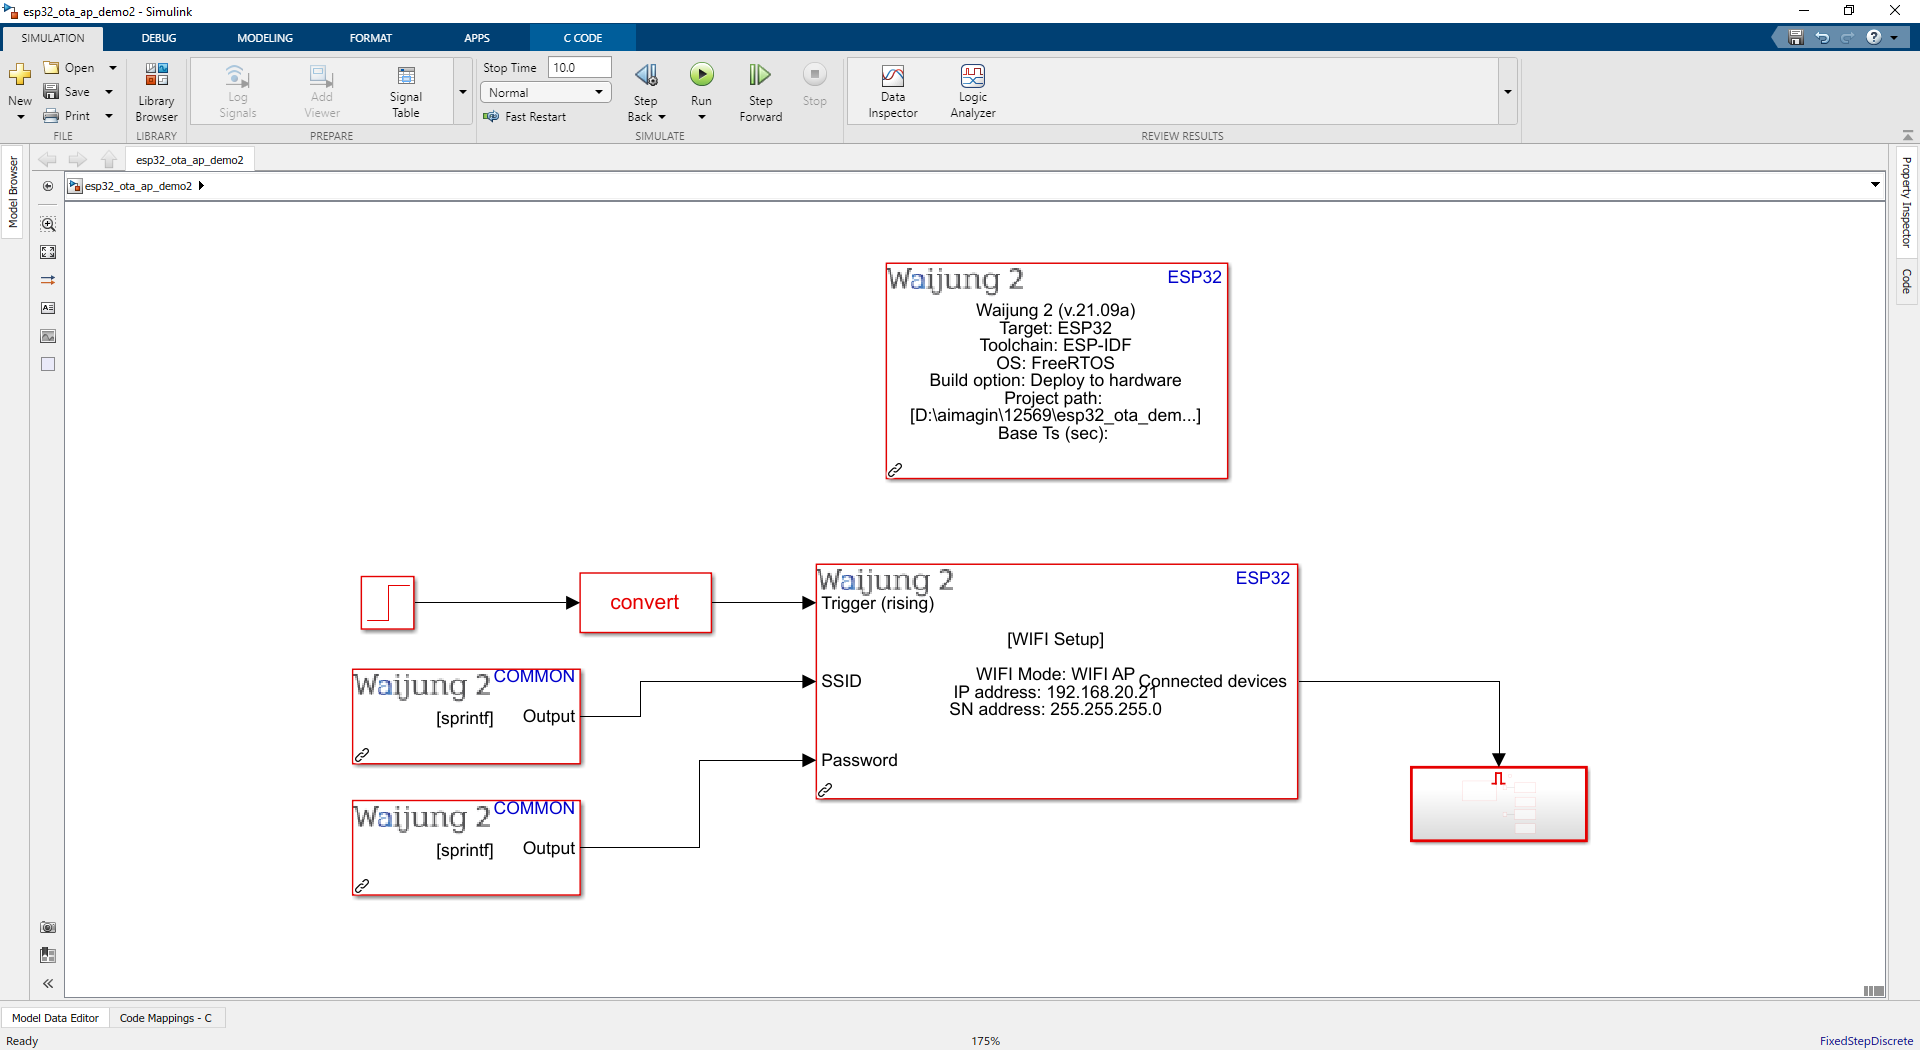1920x1050 pixels.
Task: Open the Property Inspector side panel
Action: tap(1907, 202)
